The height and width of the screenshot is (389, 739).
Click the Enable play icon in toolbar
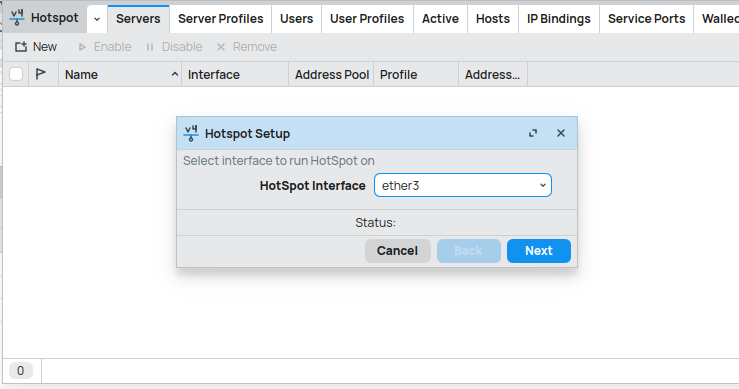[x=82, y=47]
